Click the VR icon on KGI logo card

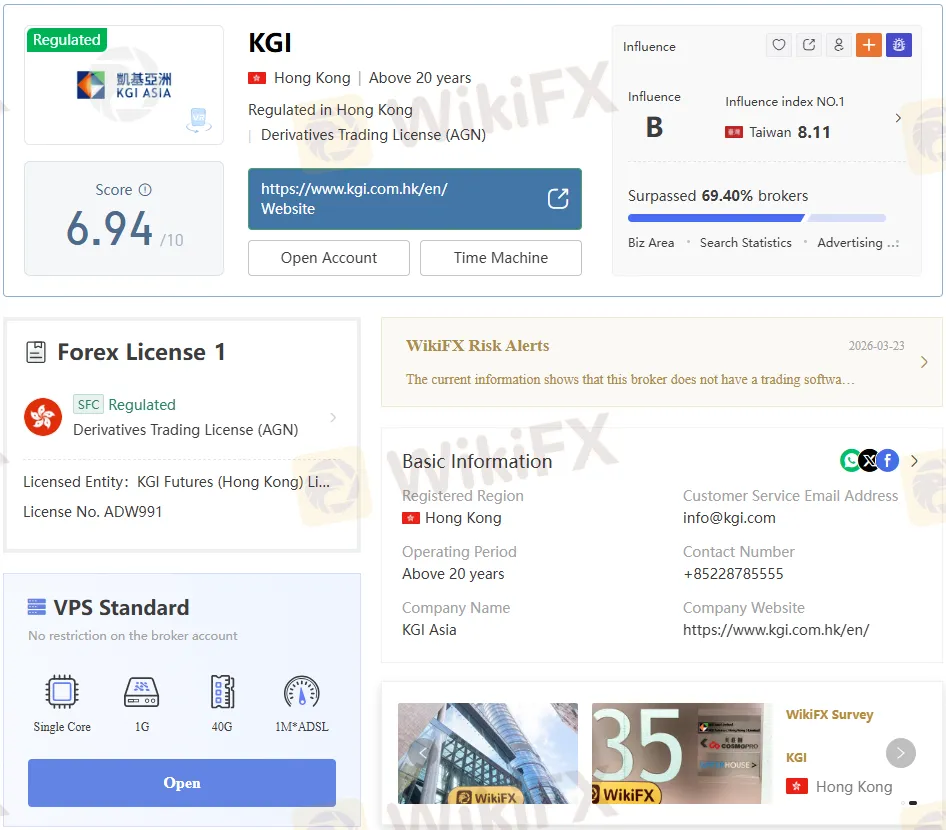tap(198, 119)
